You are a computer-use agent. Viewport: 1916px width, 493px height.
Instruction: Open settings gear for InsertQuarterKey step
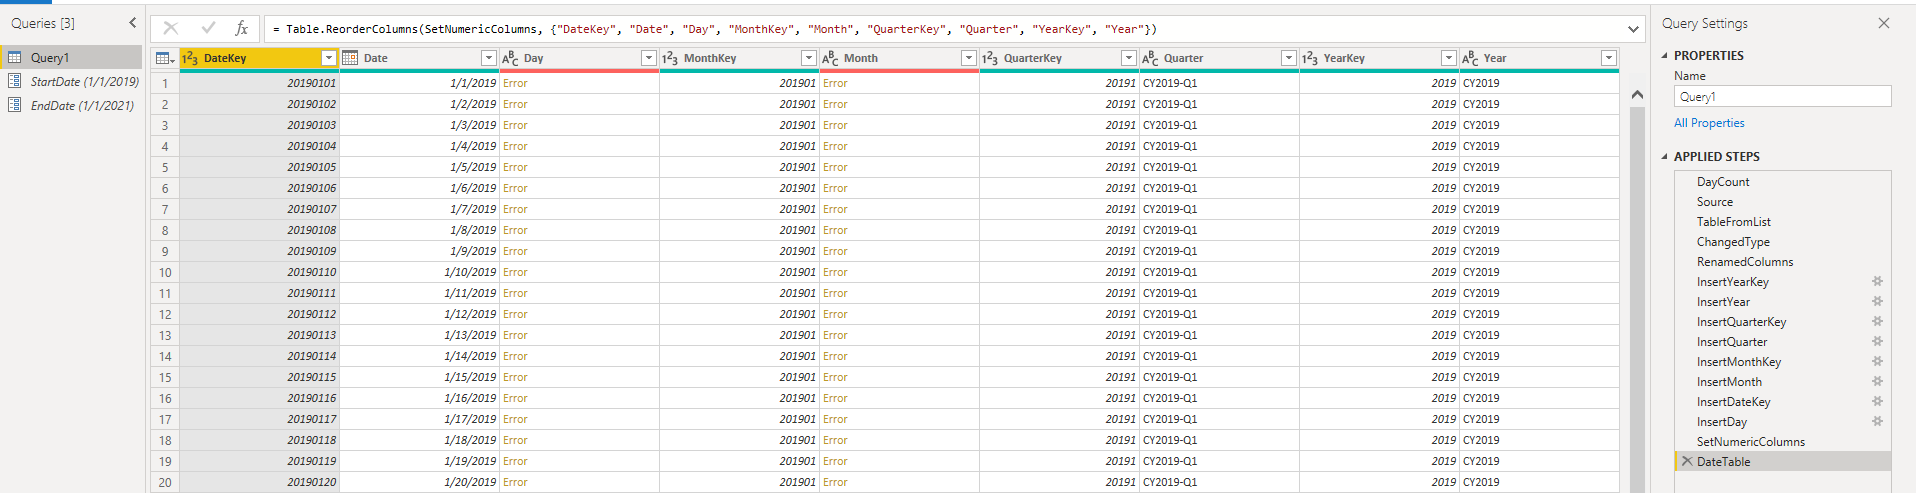pyautogui.click(x=1877, y=322)
